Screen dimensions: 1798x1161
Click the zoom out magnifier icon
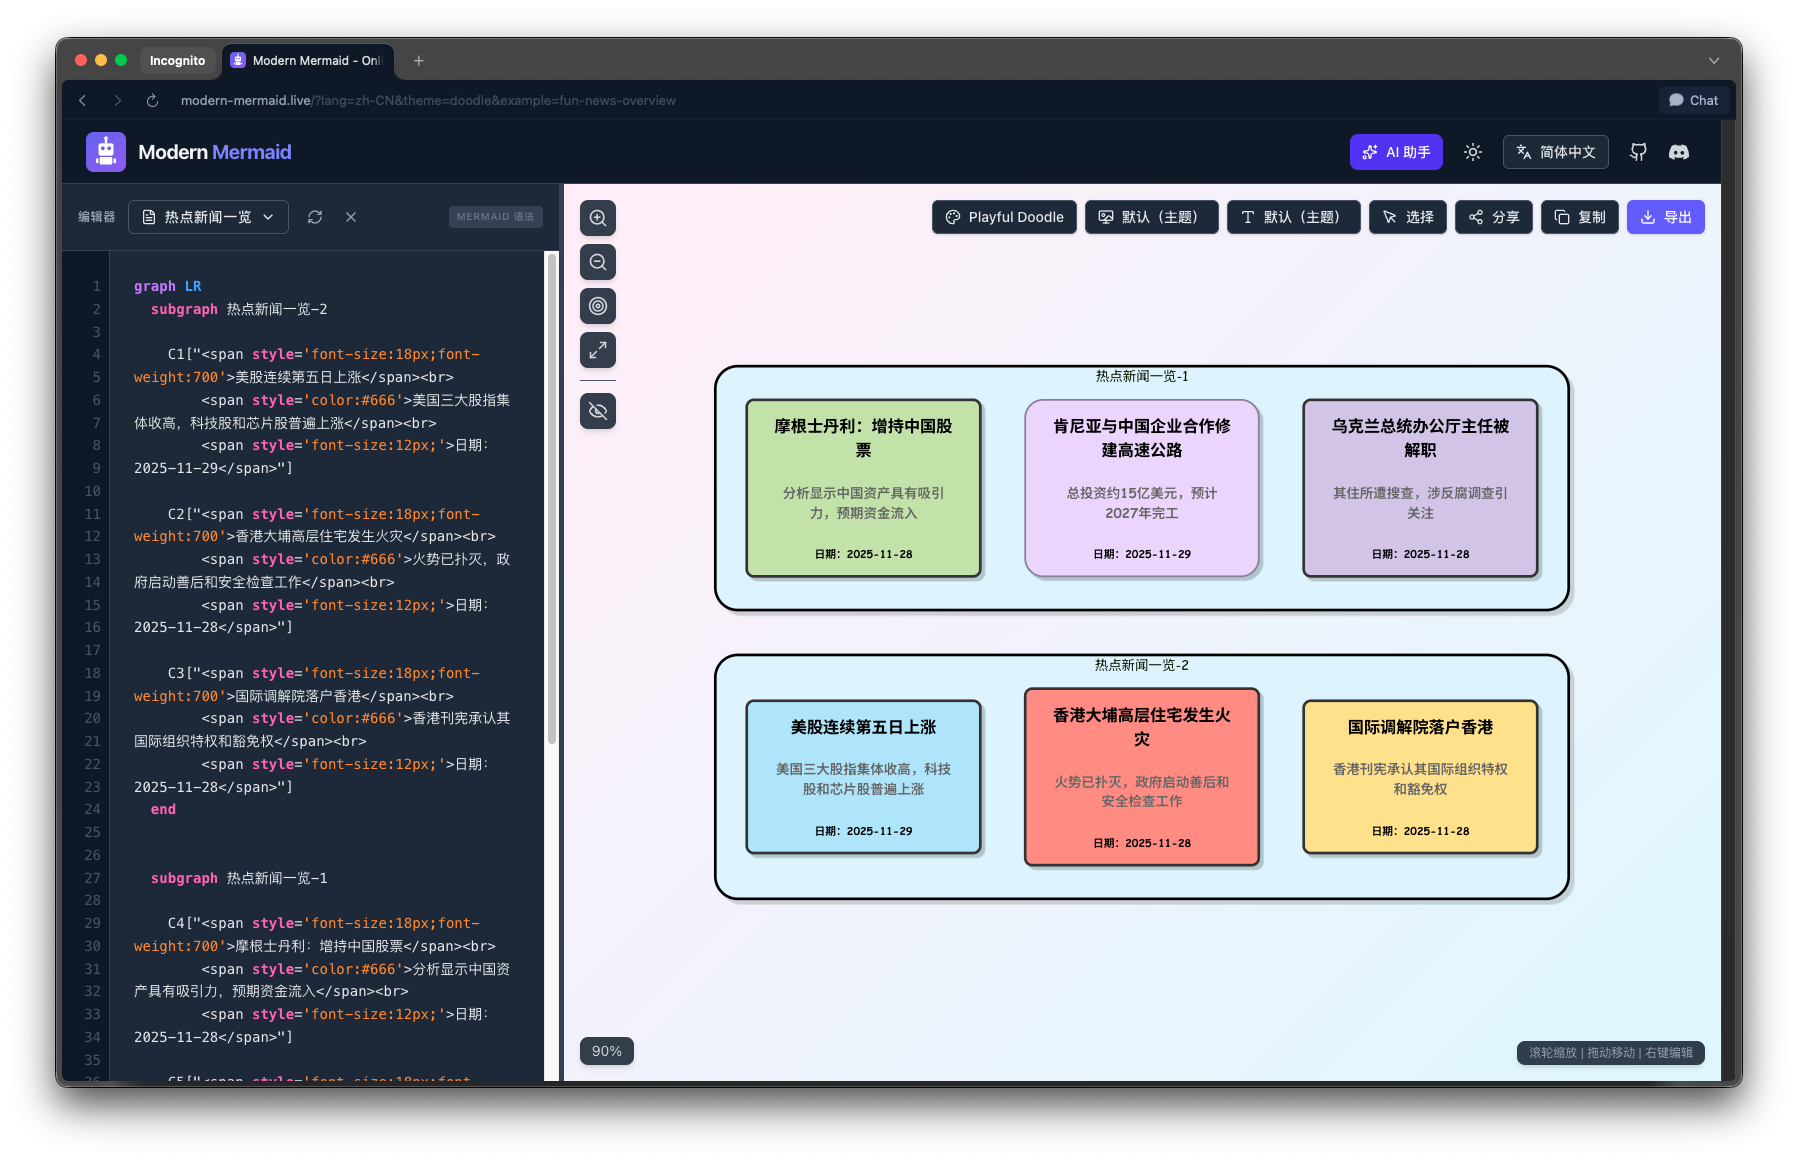(x=597, y=262)
